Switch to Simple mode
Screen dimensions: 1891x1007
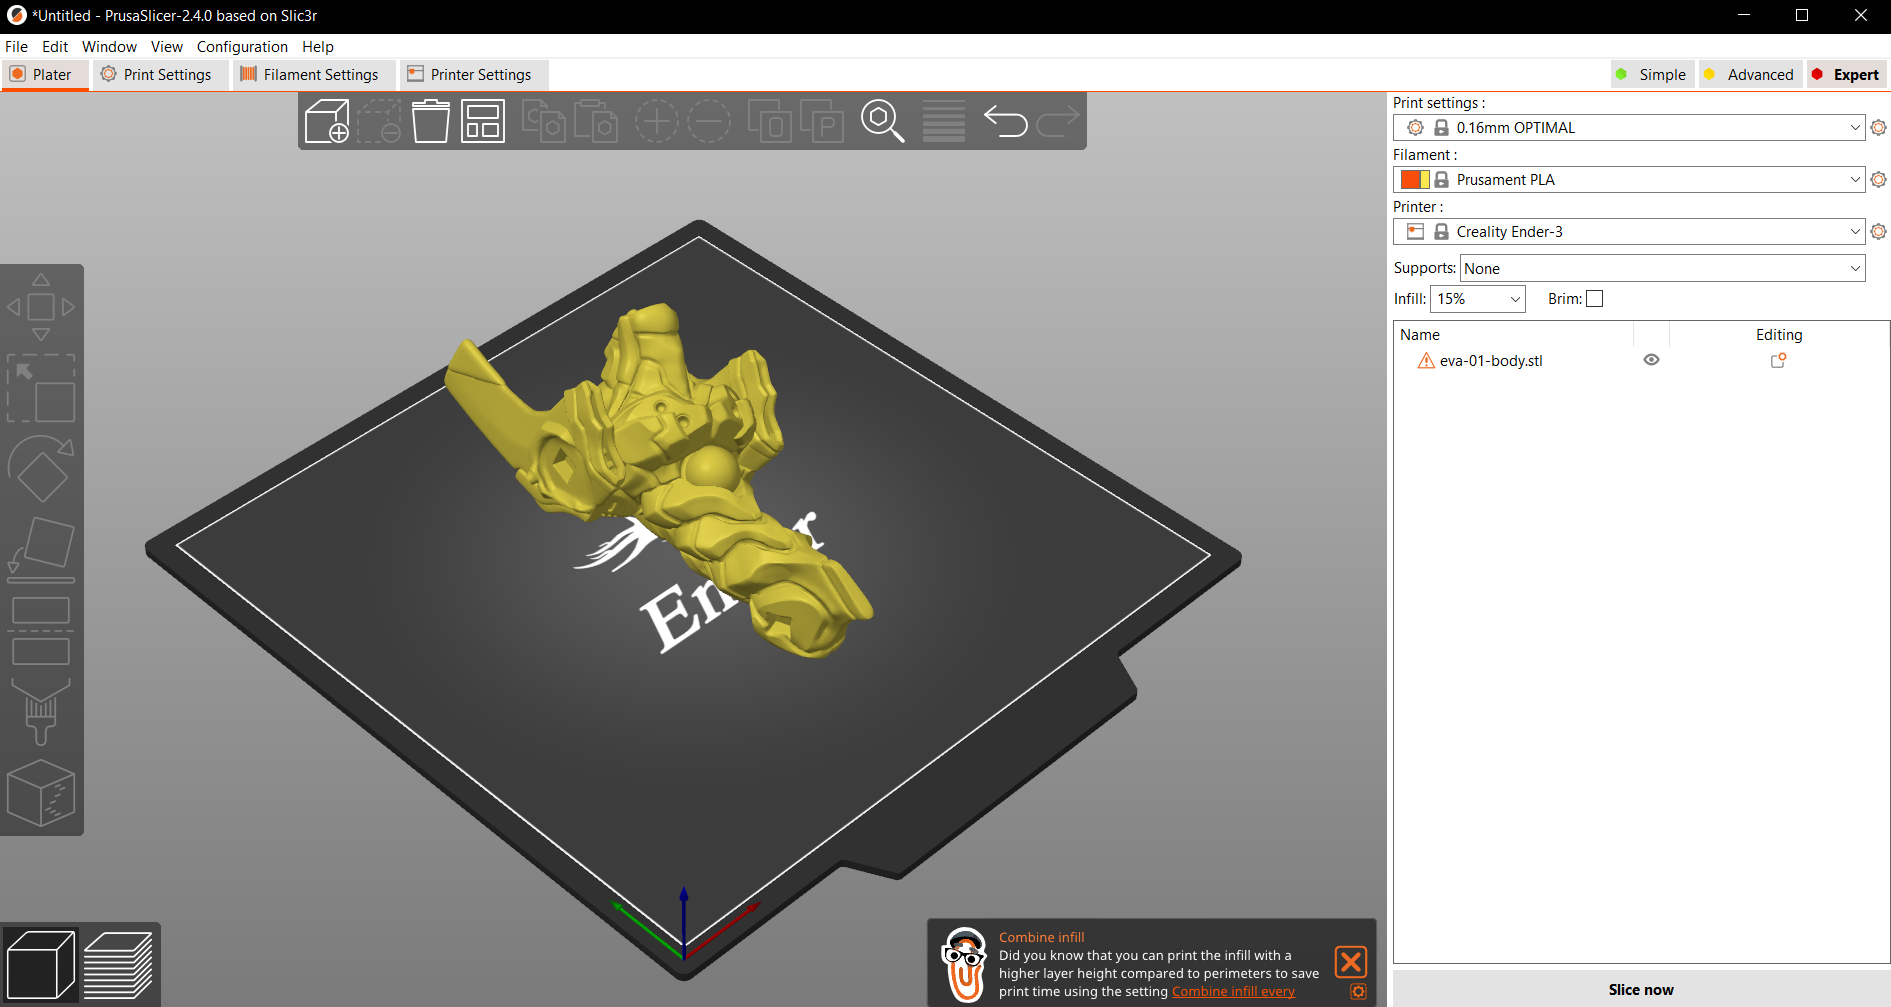[1652, 75]
